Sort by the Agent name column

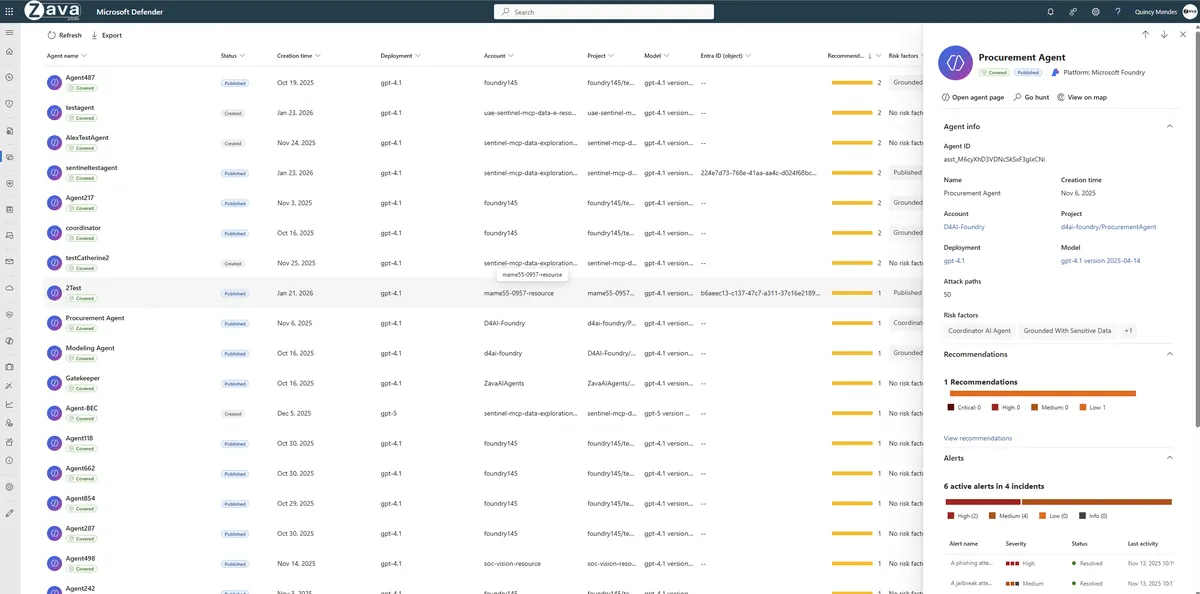(x=67, y=56)
